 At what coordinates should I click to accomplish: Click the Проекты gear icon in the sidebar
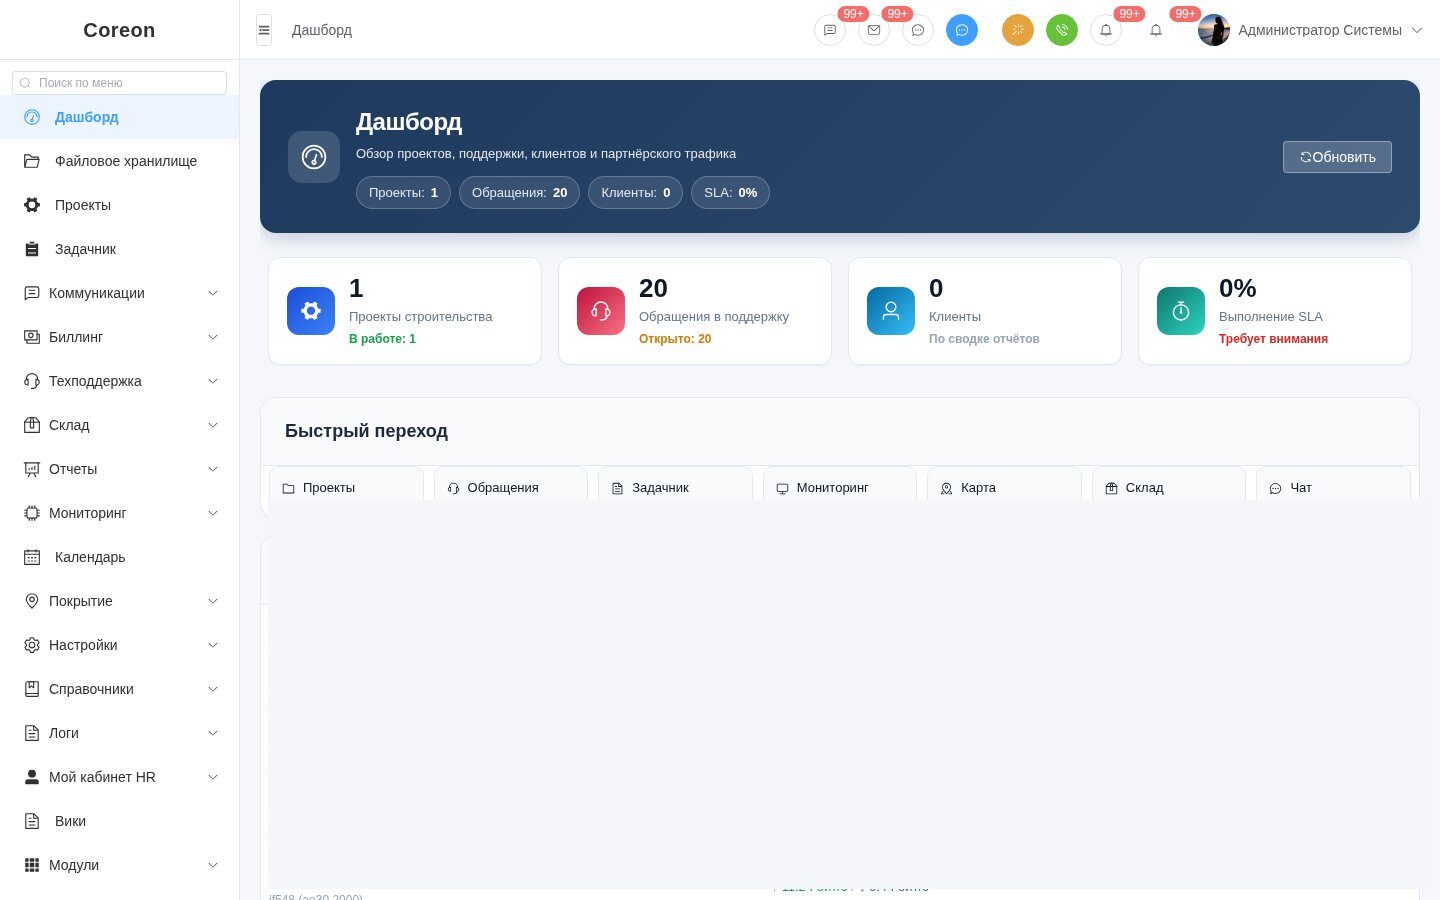click(32, 205)
